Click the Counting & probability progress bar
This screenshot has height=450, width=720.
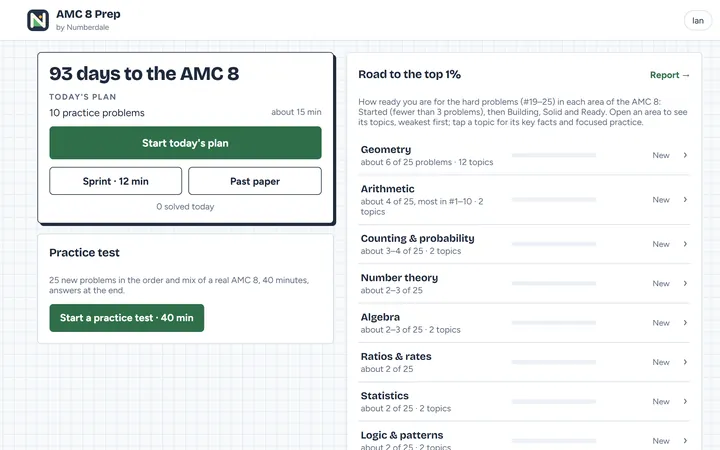pos(554,244)
